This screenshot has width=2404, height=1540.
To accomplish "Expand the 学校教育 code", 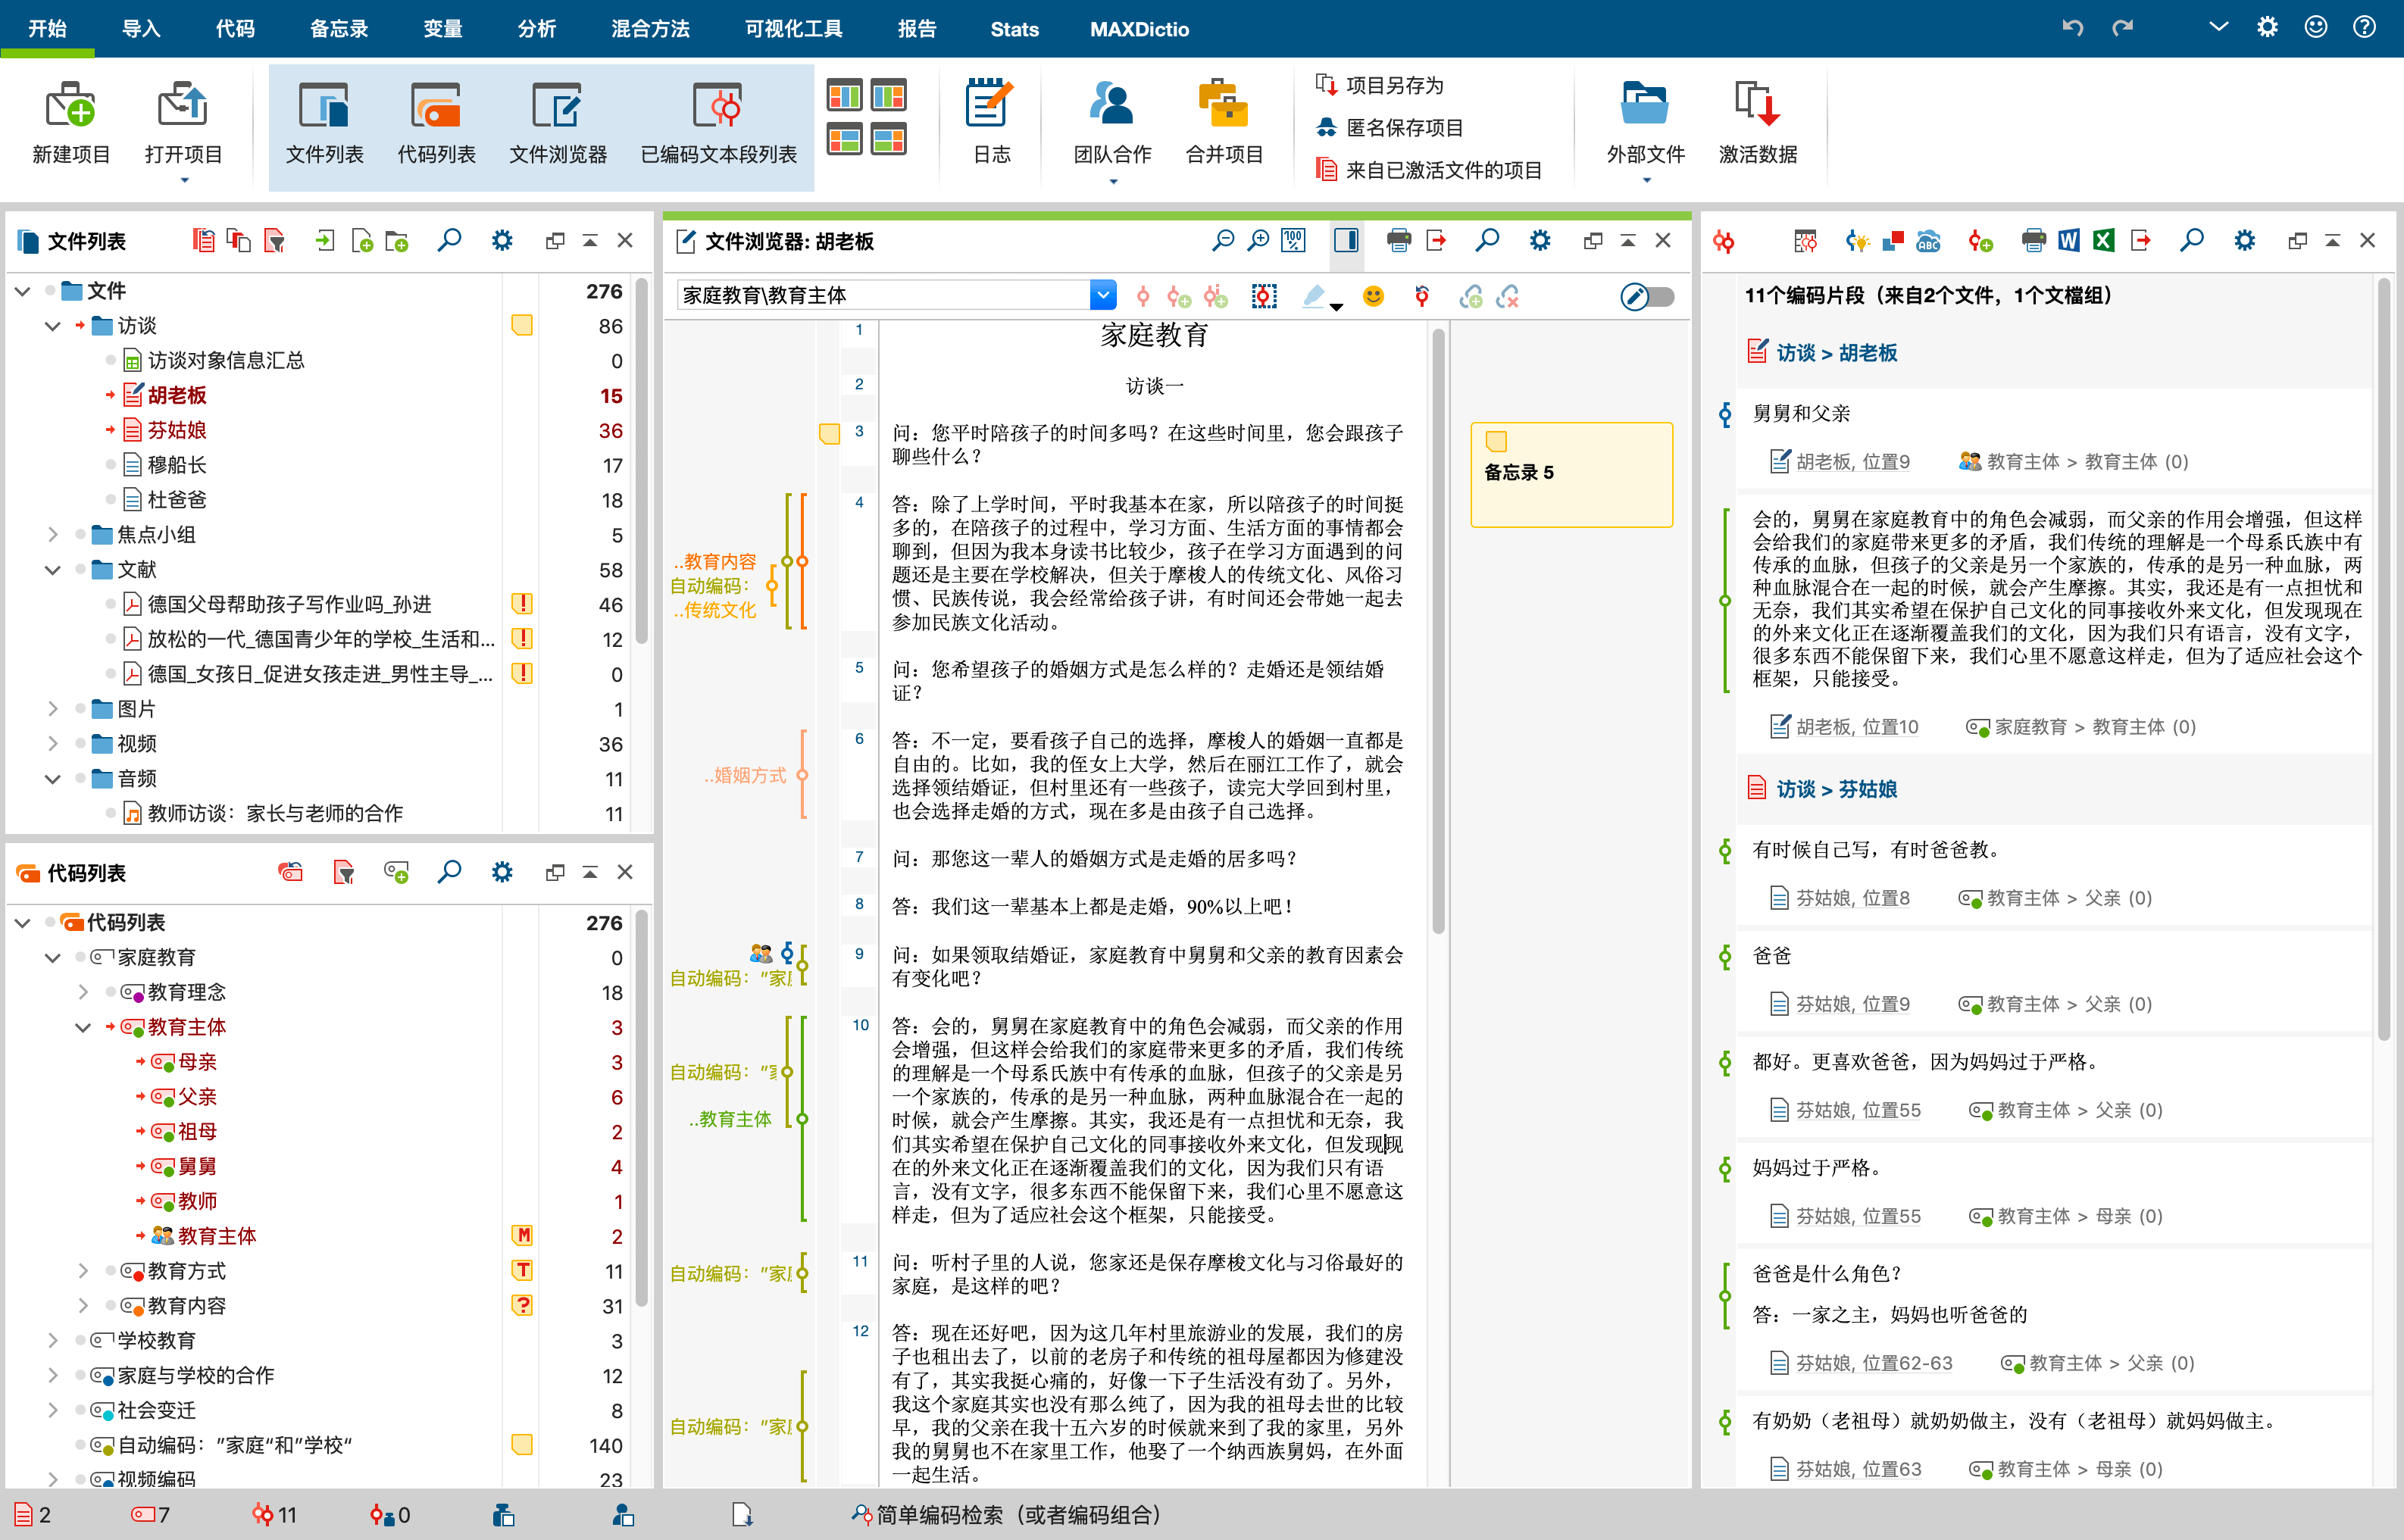I will coord(52,1340).
